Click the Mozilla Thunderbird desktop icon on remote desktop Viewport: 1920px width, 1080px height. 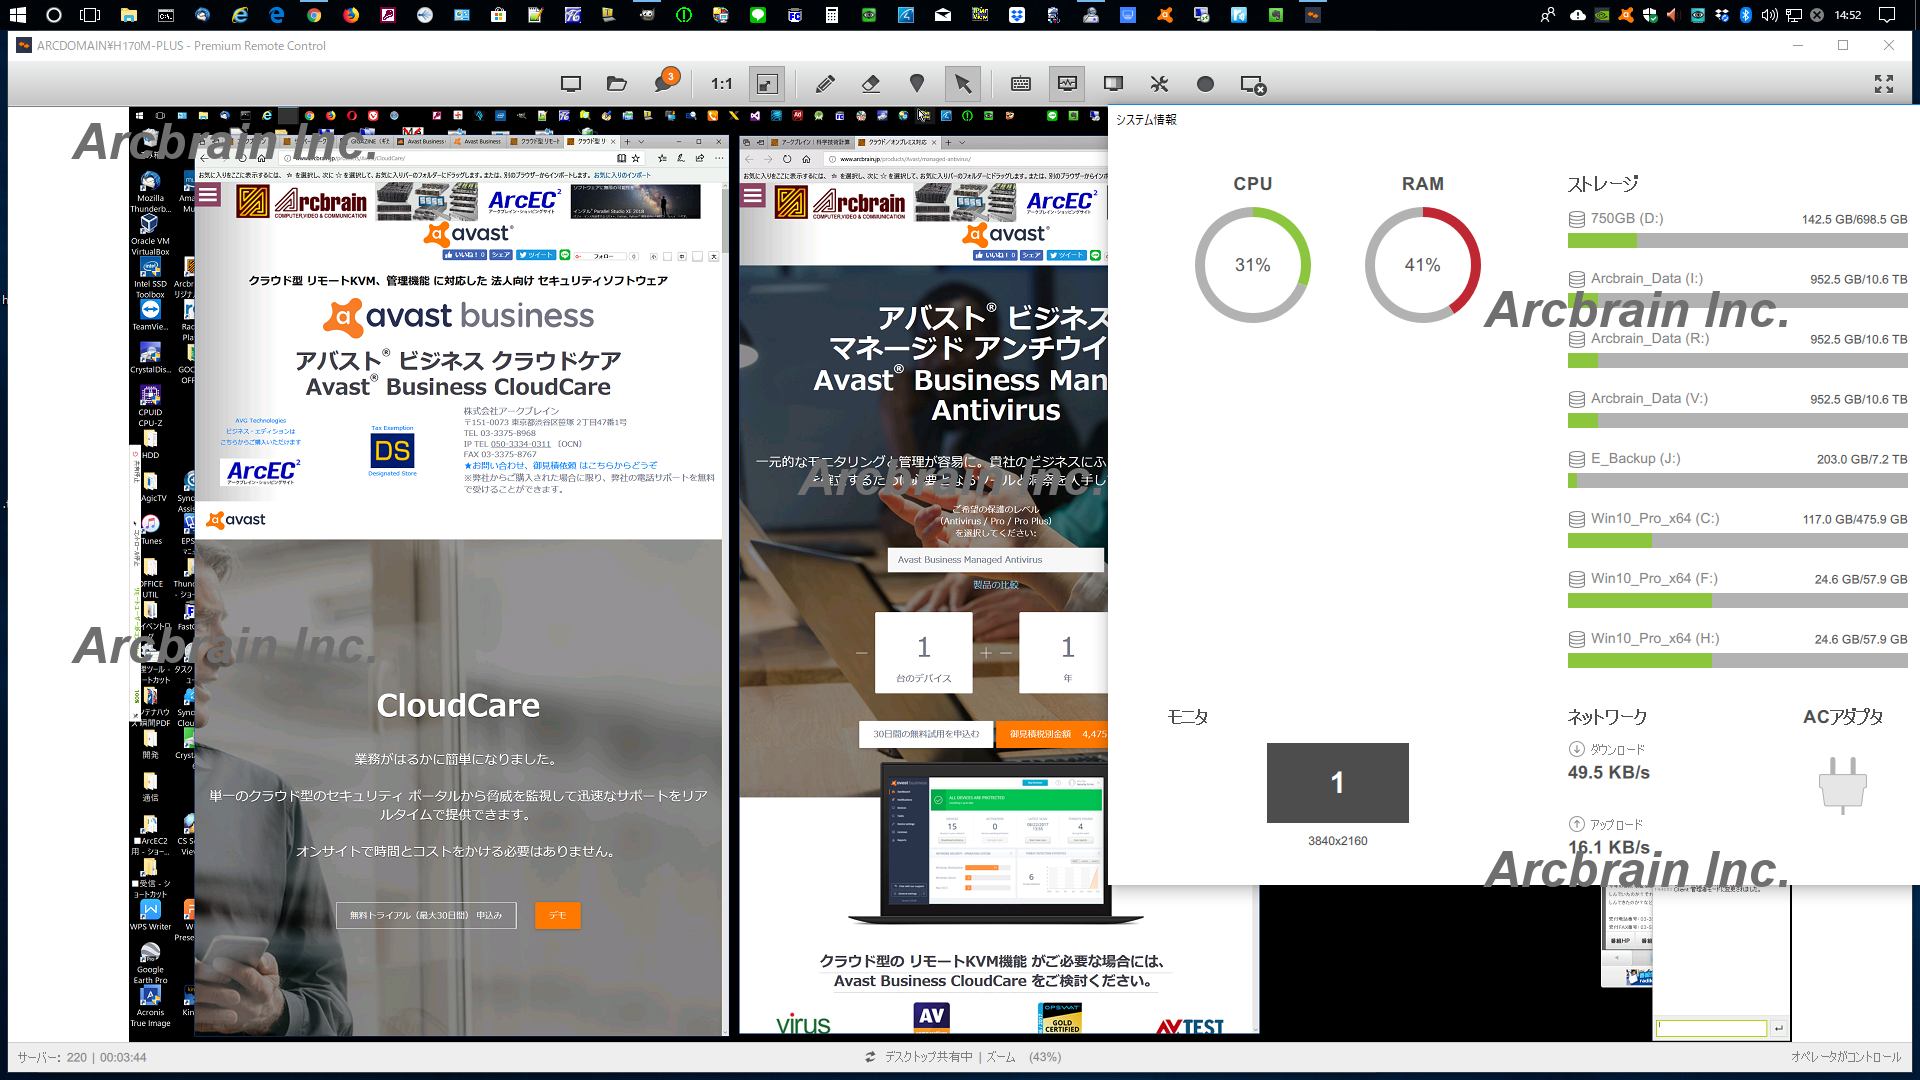click(150, 192)
